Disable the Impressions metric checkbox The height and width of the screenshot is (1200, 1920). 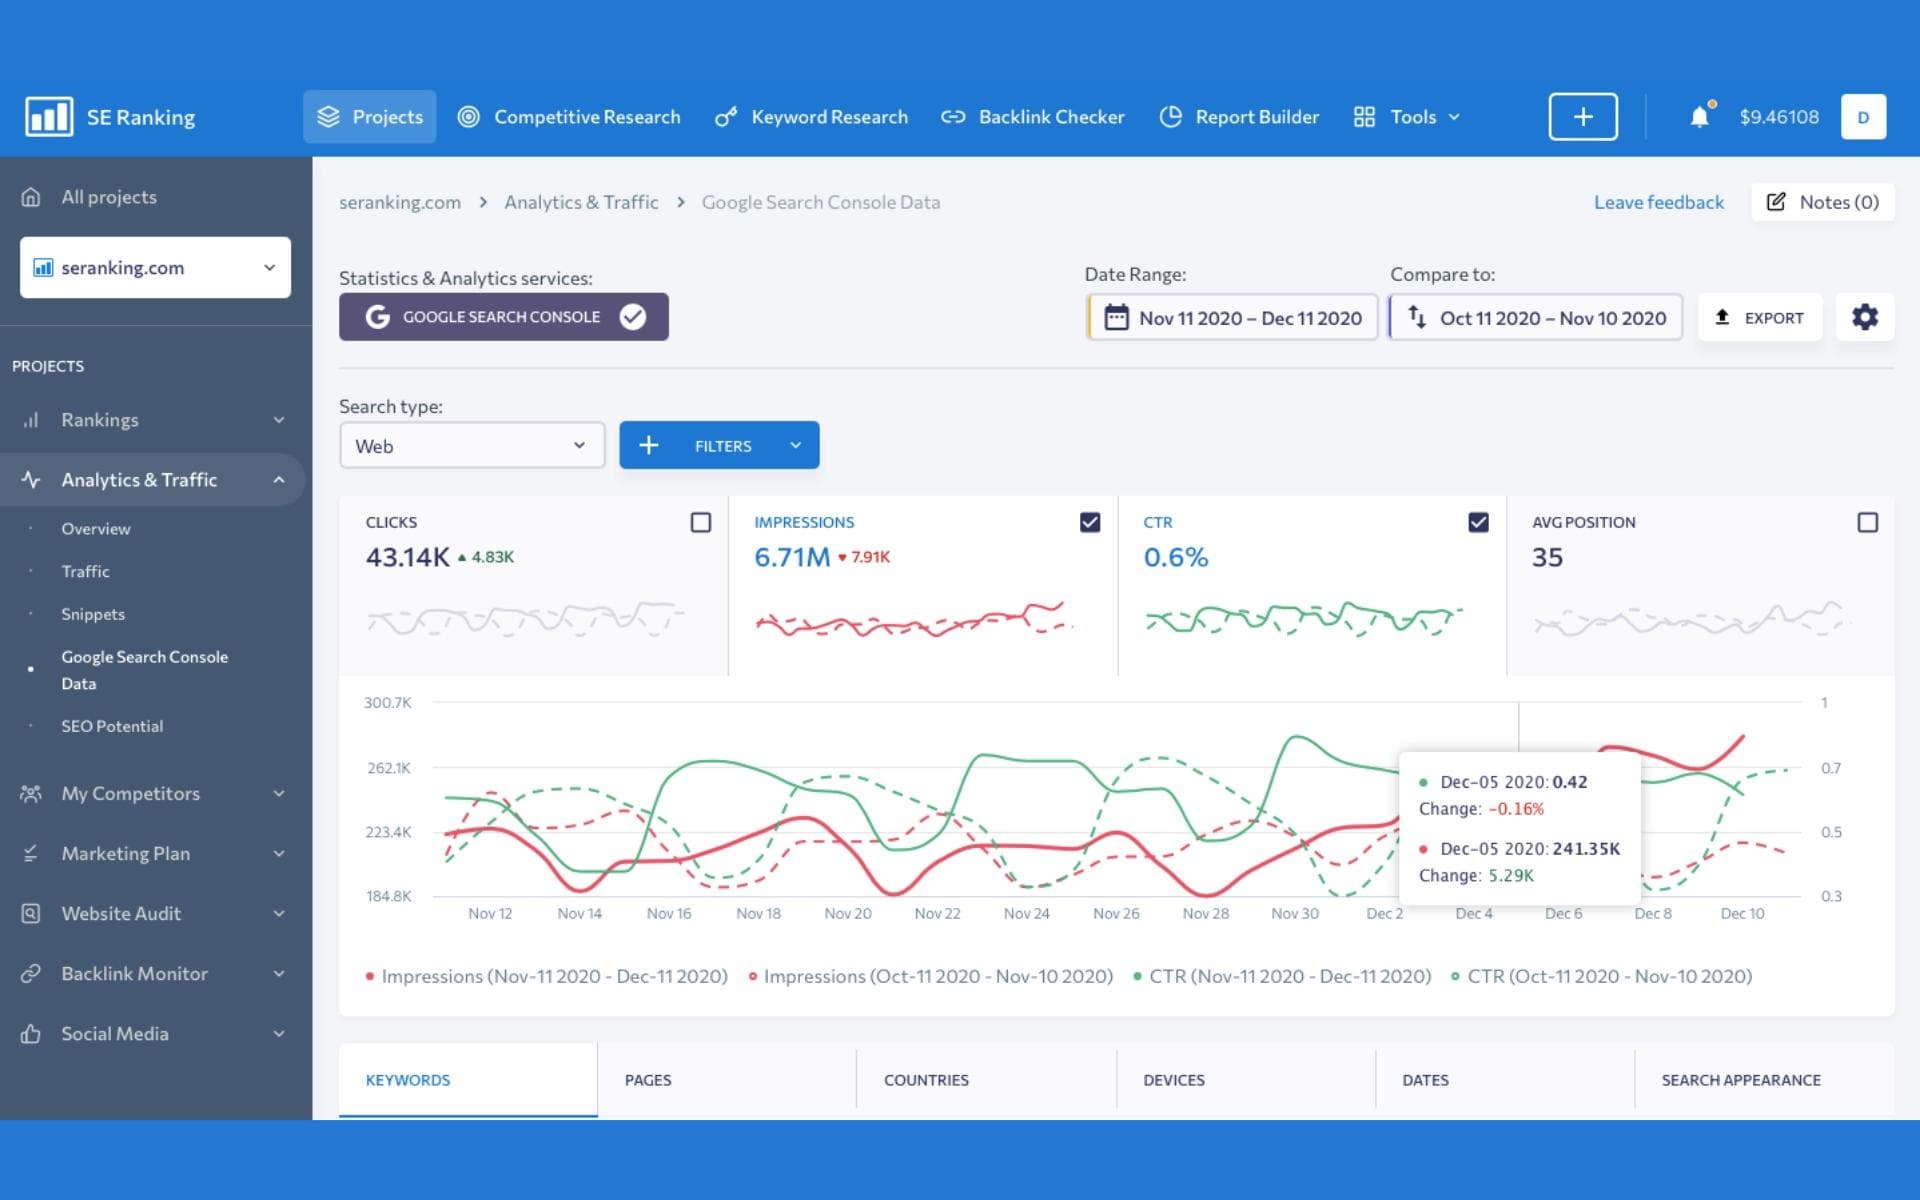(1088, 522)
